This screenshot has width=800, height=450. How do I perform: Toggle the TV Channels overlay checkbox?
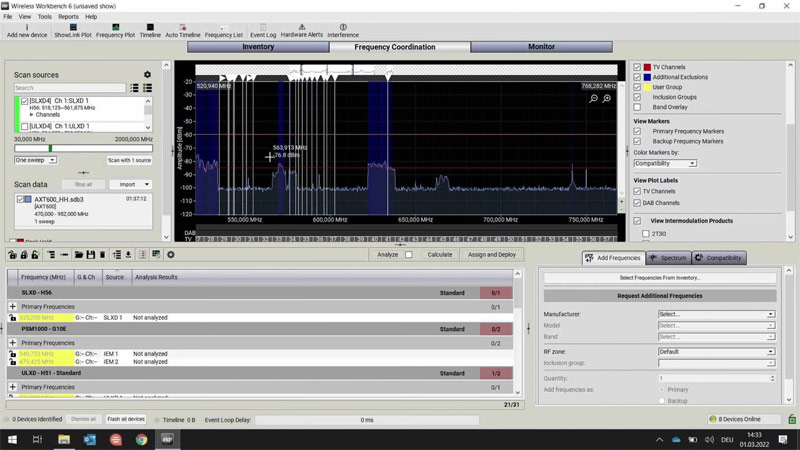click(637, 67)
